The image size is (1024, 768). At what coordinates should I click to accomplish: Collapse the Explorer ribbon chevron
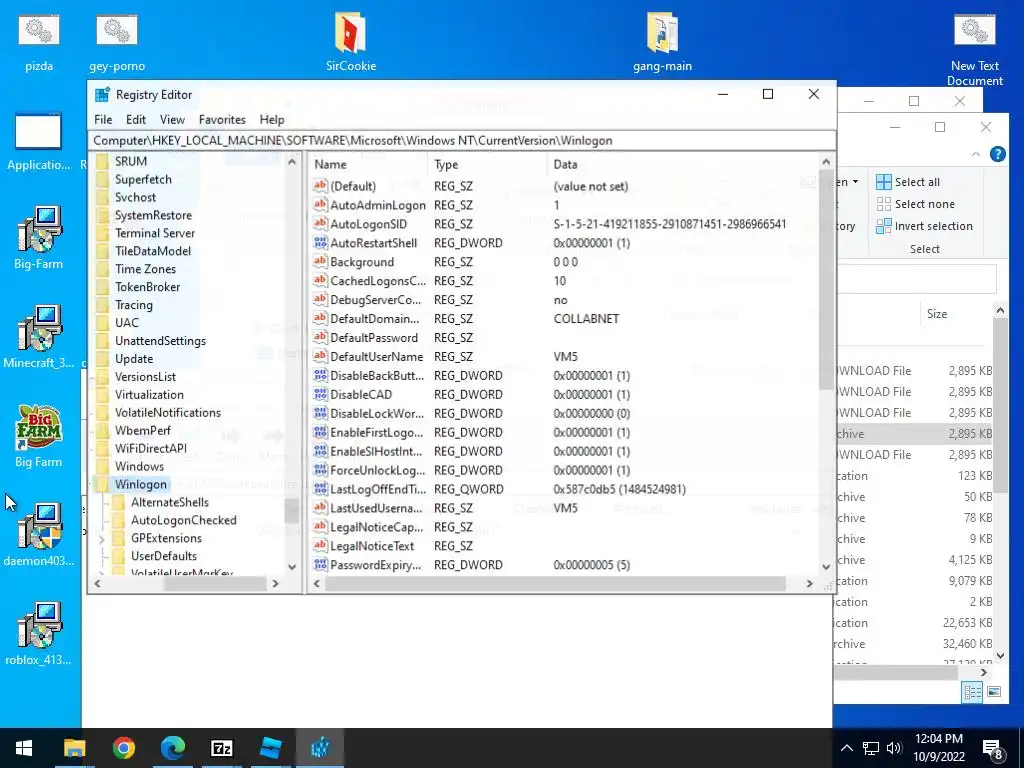(976, 154)
